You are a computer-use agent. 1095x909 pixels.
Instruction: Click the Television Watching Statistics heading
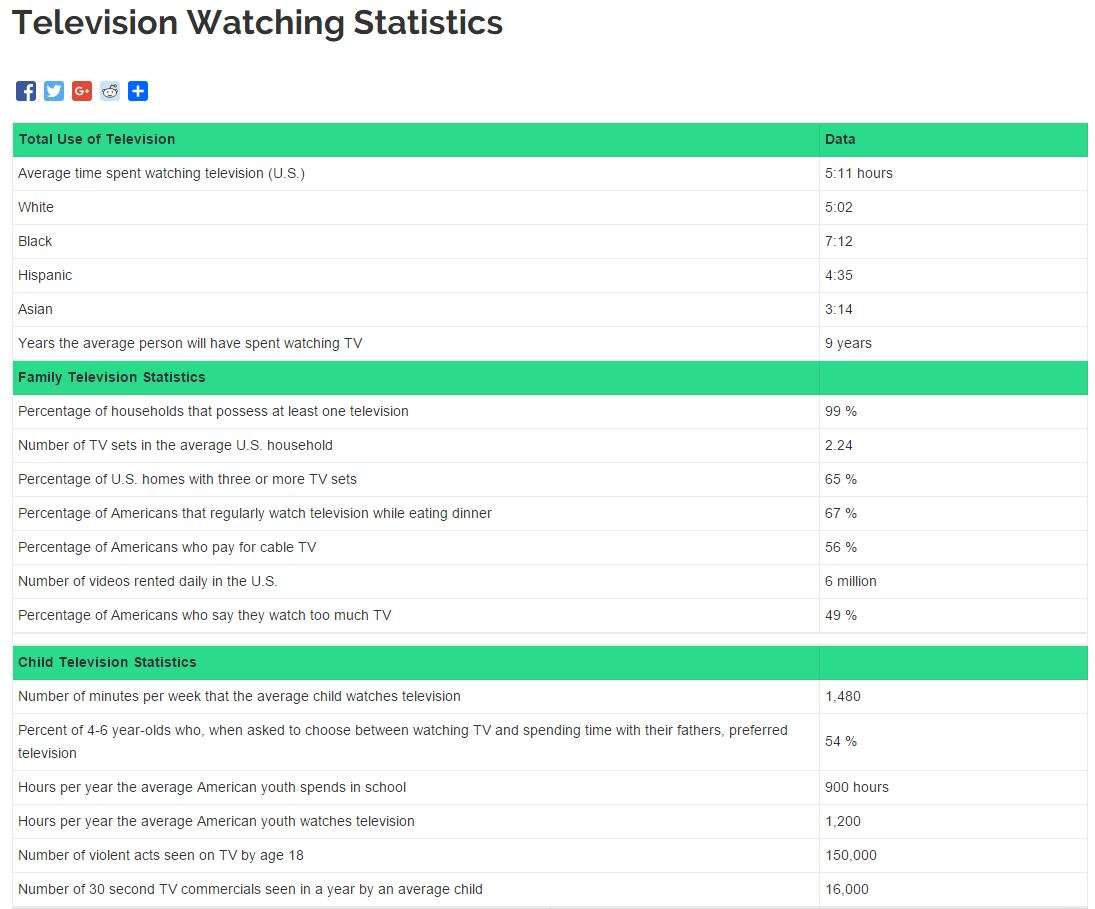pos(257,22)
